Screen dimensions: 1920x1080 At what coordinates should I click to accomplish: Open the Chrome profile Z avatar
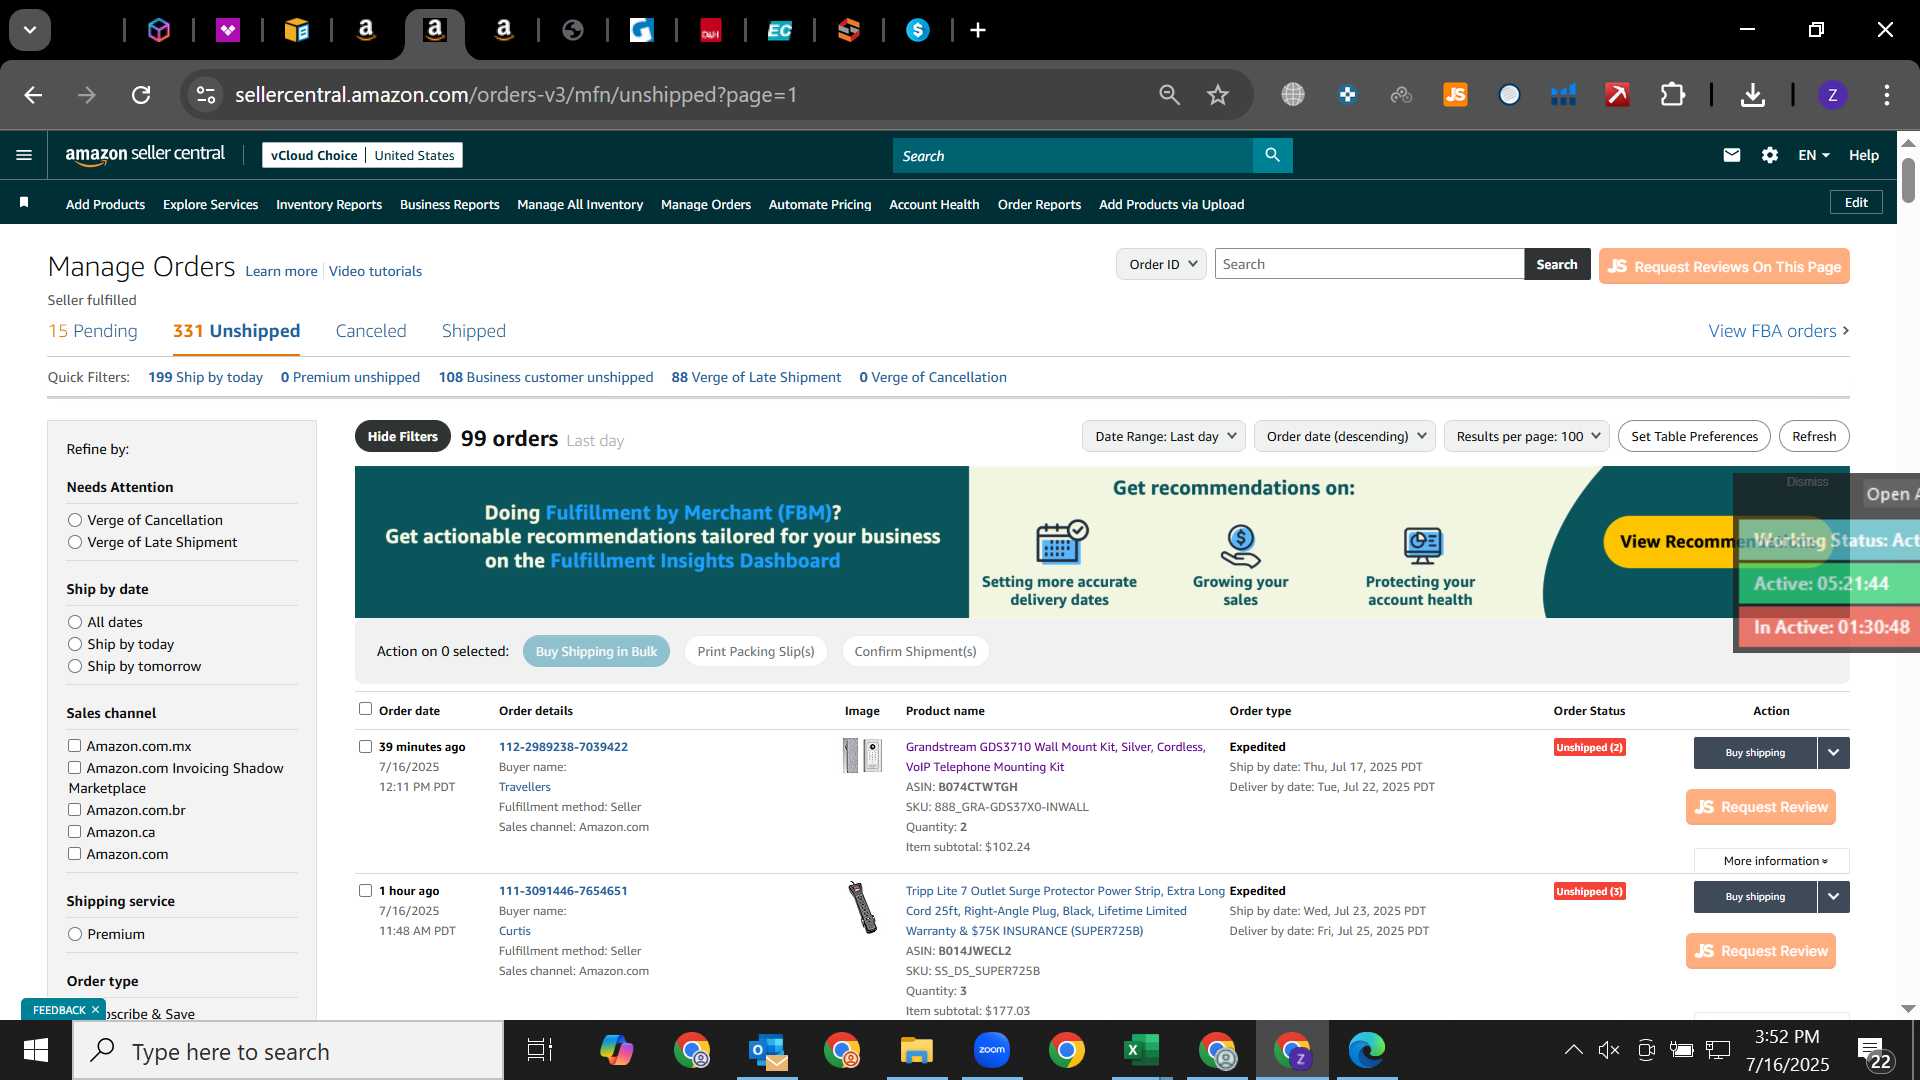(x=1832, y=95)
